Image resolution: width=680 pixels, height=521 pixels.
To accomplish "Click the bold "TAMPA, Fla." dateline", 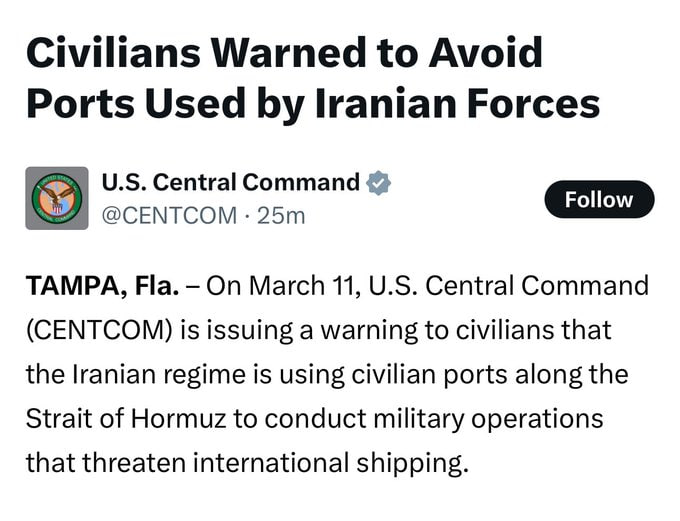I will [102, 286].
